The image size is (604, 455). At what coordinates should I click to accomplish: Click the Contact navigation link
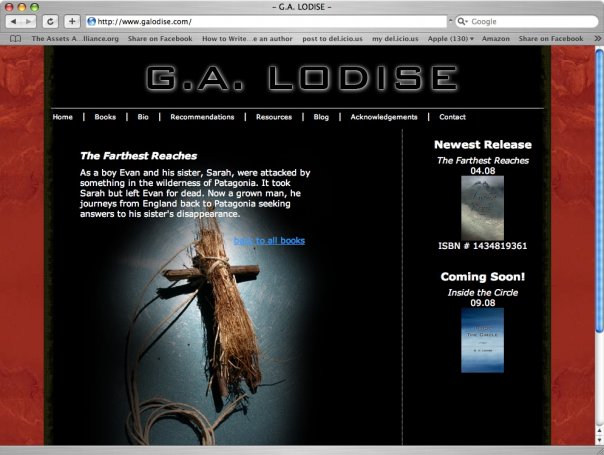[x=452, y=117]
